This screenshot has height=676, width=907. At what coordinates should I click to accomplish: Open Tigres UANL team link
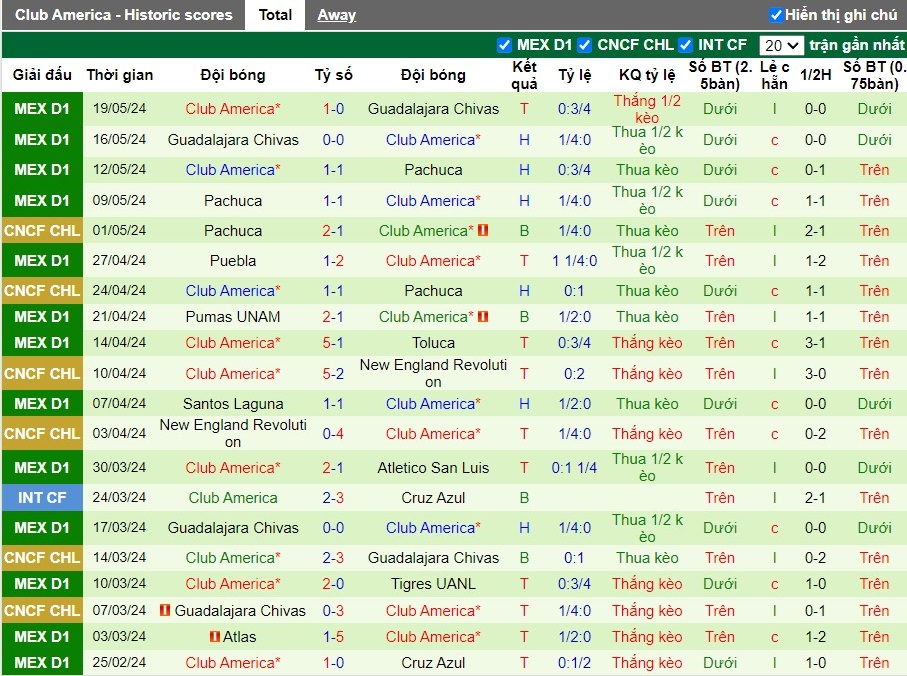coord(433,583)
